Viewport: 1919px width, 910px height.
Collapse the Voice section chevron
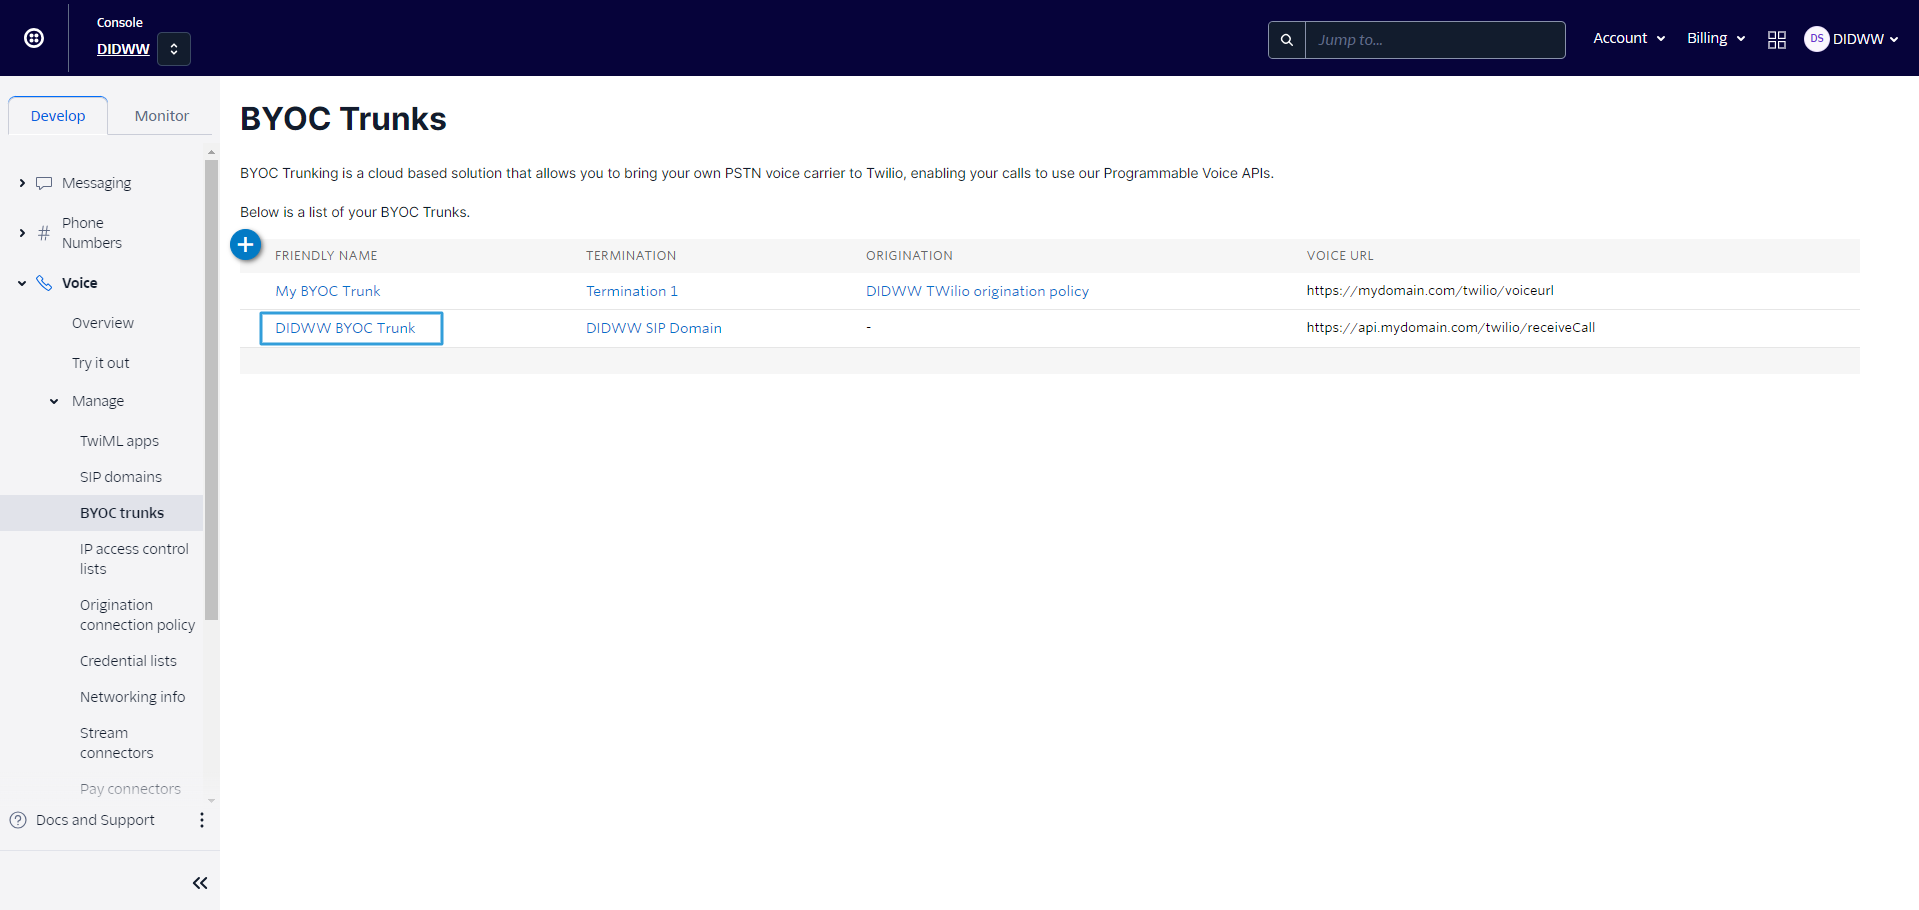[22, 283]
